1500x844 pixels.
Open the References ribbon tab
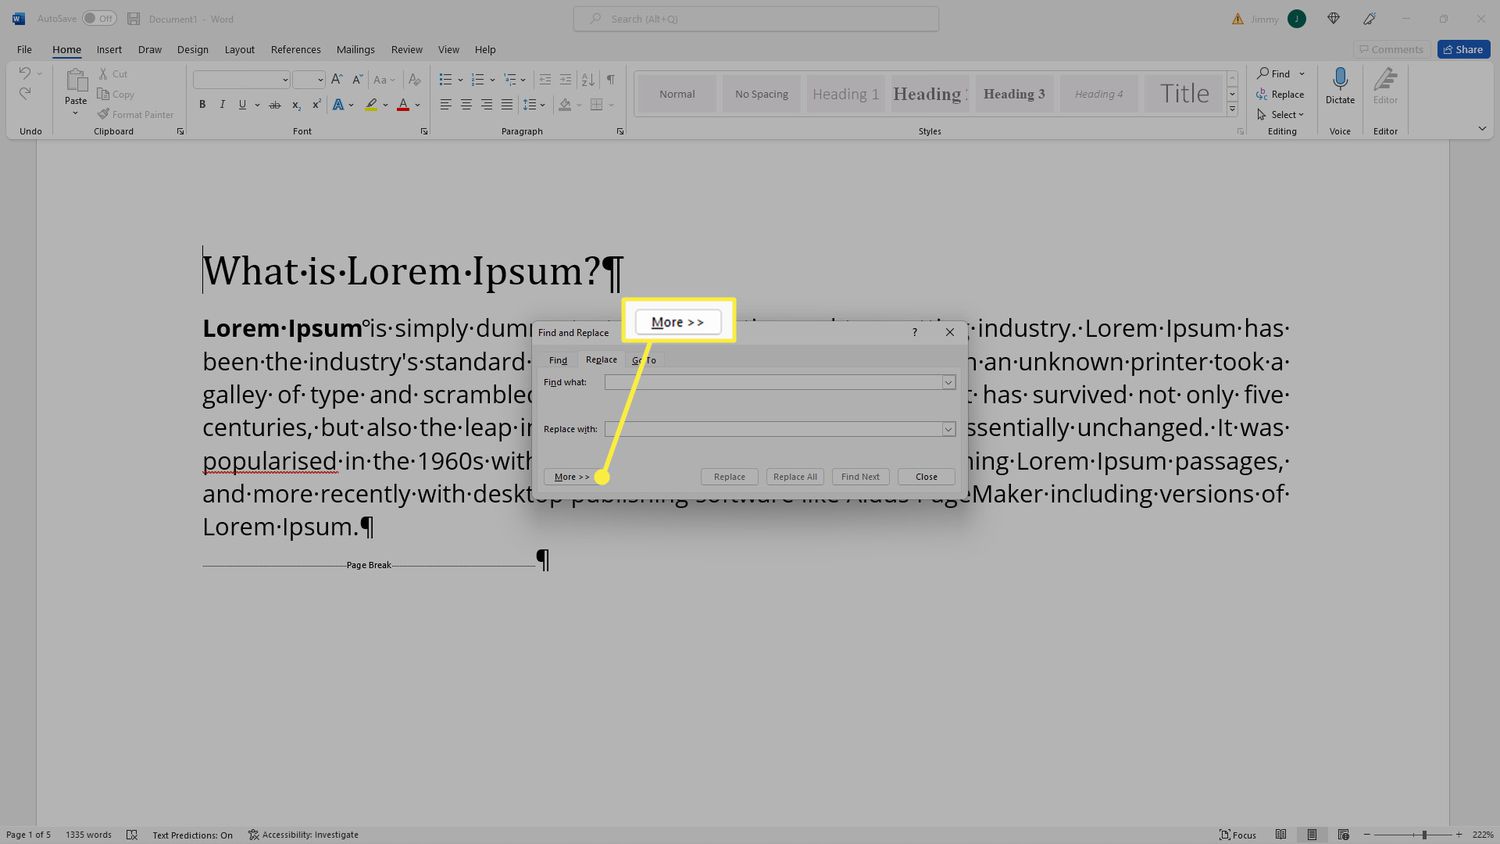295,49
